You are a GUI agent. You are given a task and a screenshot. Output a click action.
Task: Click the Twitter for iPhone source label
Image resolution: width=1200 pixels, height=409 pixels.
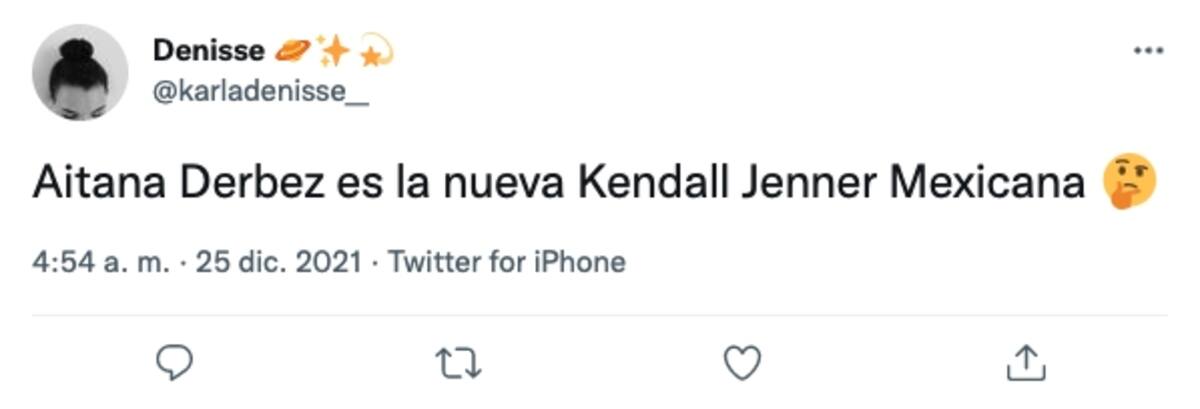506,263
